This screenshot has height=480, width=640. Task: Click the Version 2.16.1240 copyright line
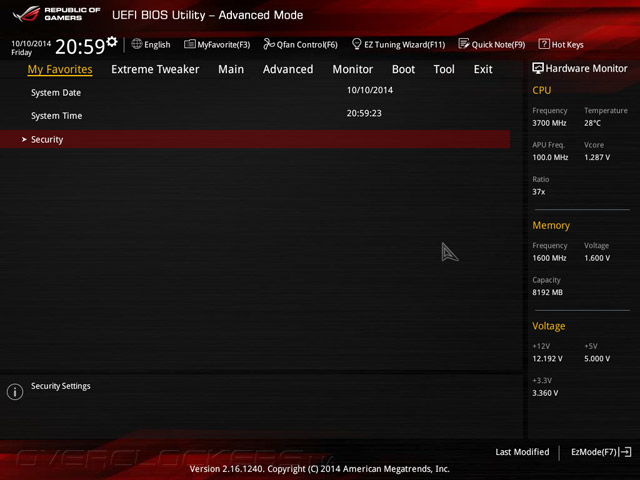pos(320,469)
